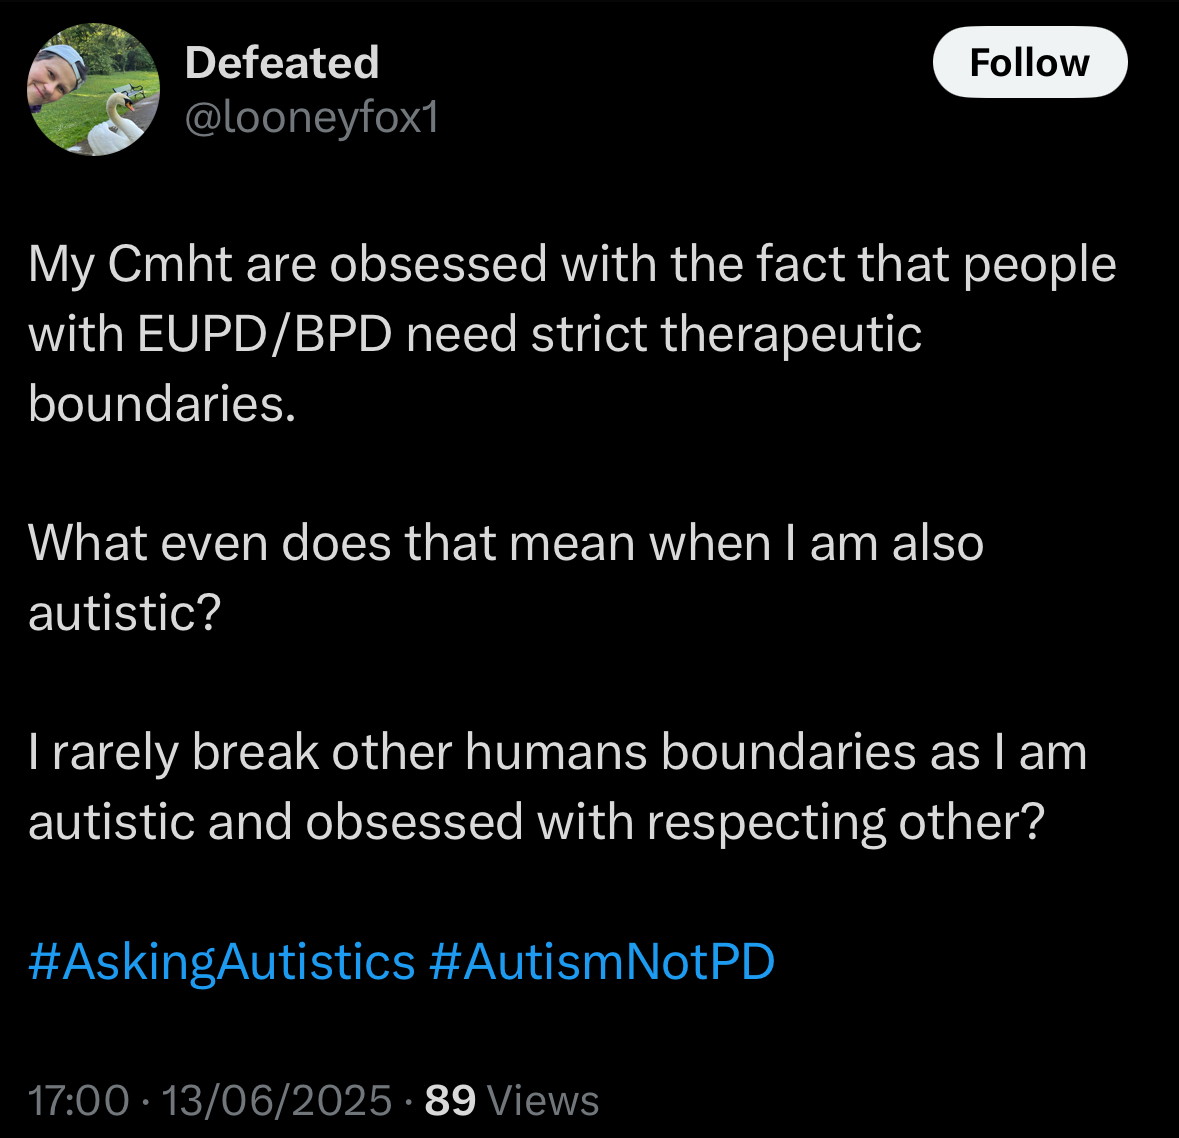Click the word humans in last paragraph
This screenshot has width=1179, height=1138.
pyautogui.click(x=556, y=752)
